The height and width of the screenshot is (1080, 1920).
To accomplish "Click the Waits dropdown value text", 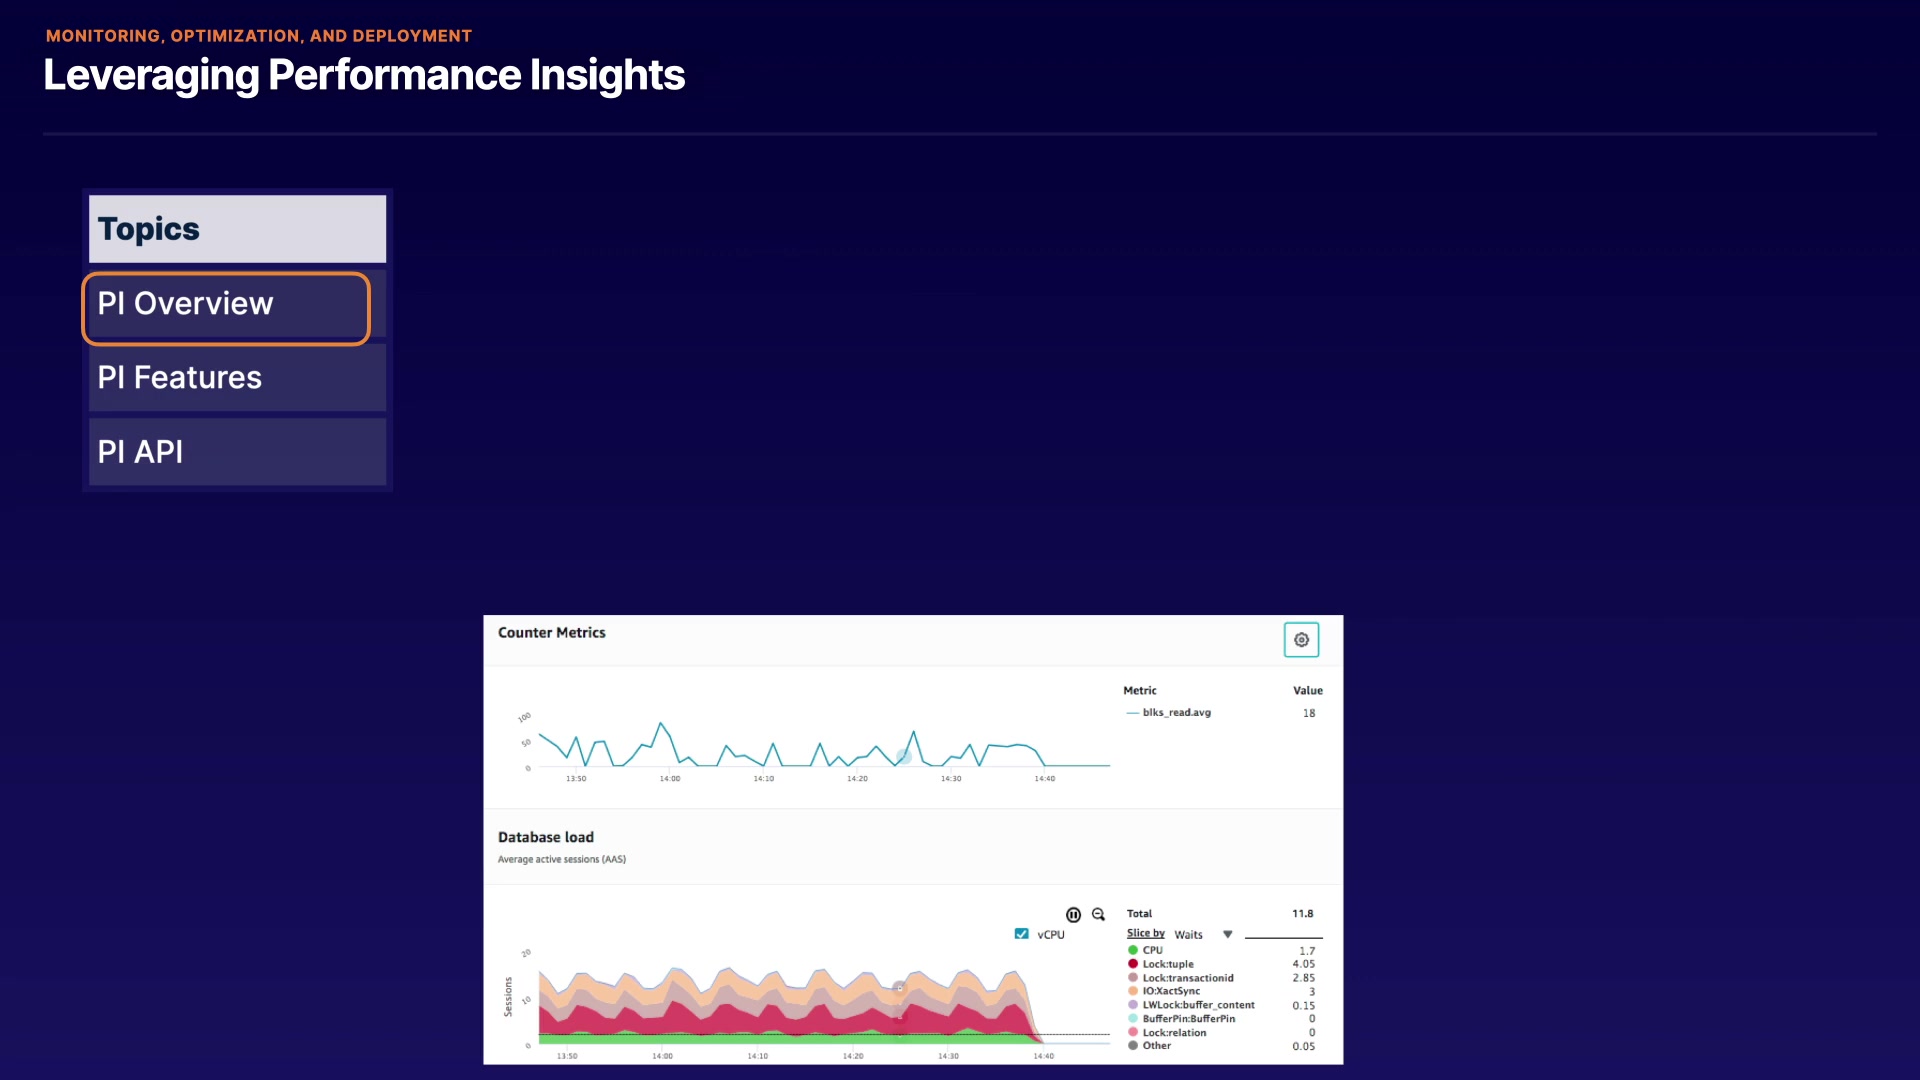I will tap(1188, 935).
